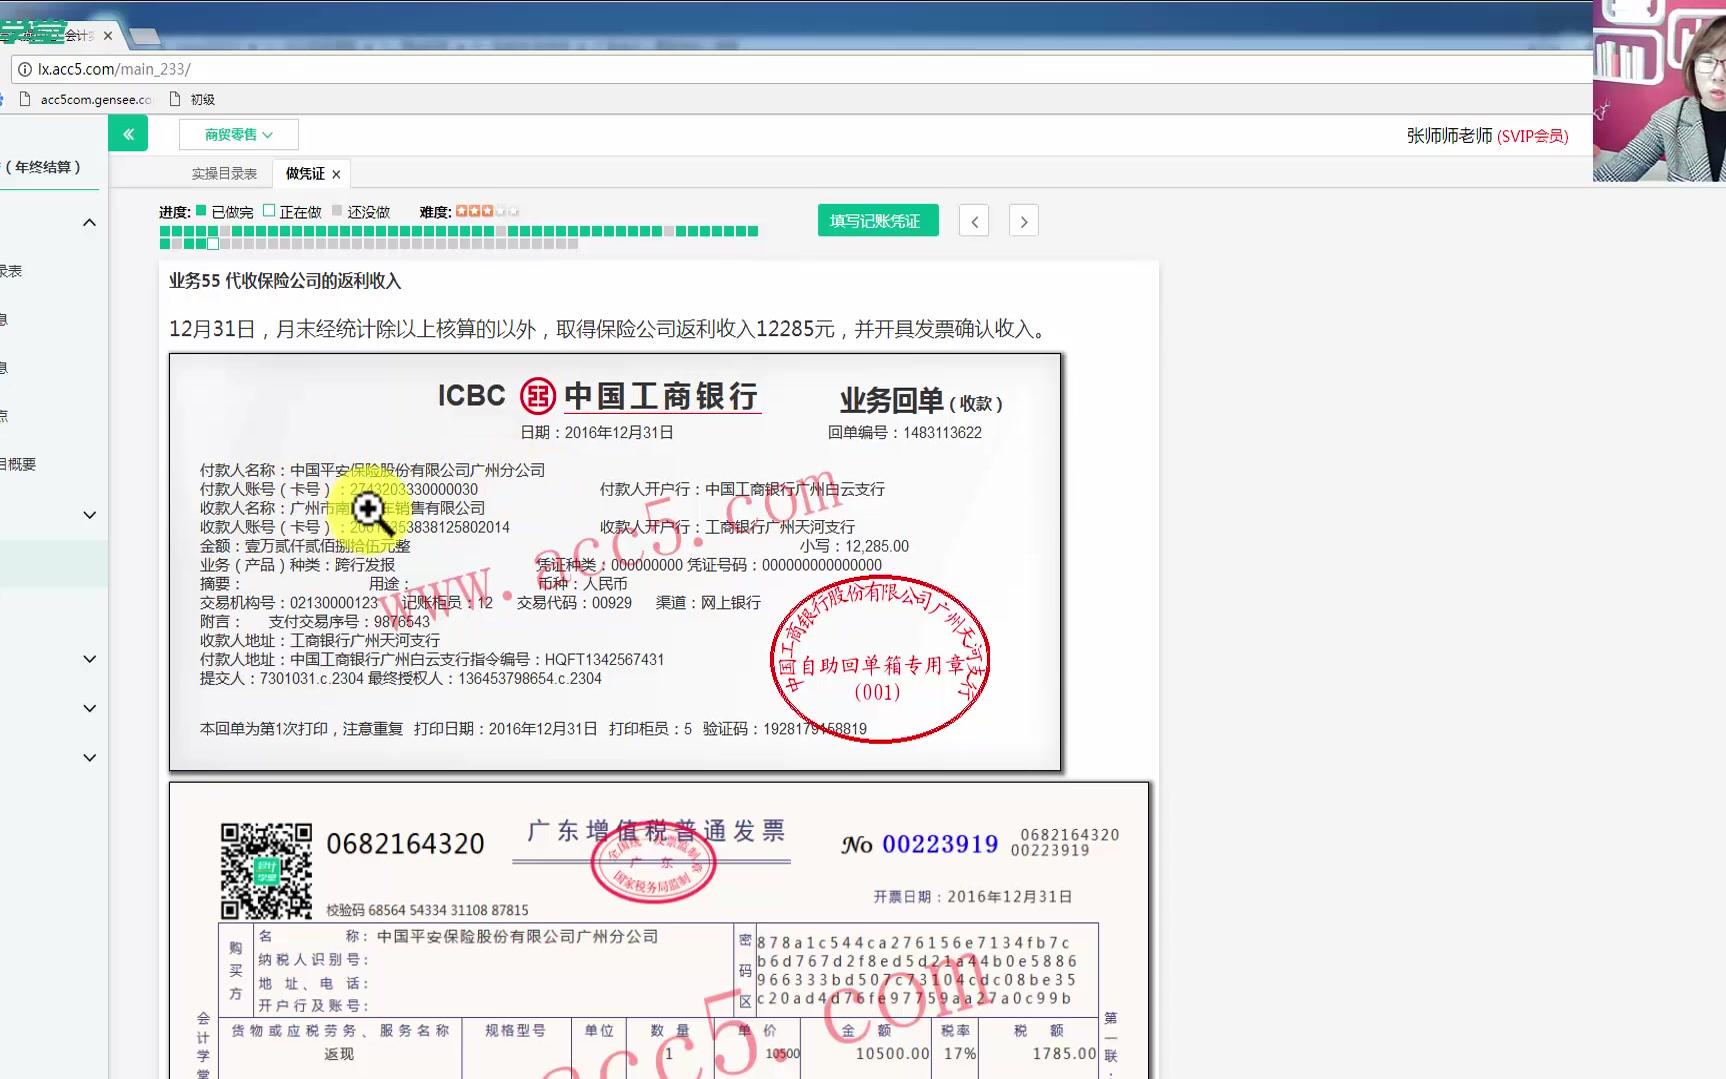Click the print note 本回单为第1次打印
The height and width of the screenshot is (1079, 1726).
tap(264, 729)
